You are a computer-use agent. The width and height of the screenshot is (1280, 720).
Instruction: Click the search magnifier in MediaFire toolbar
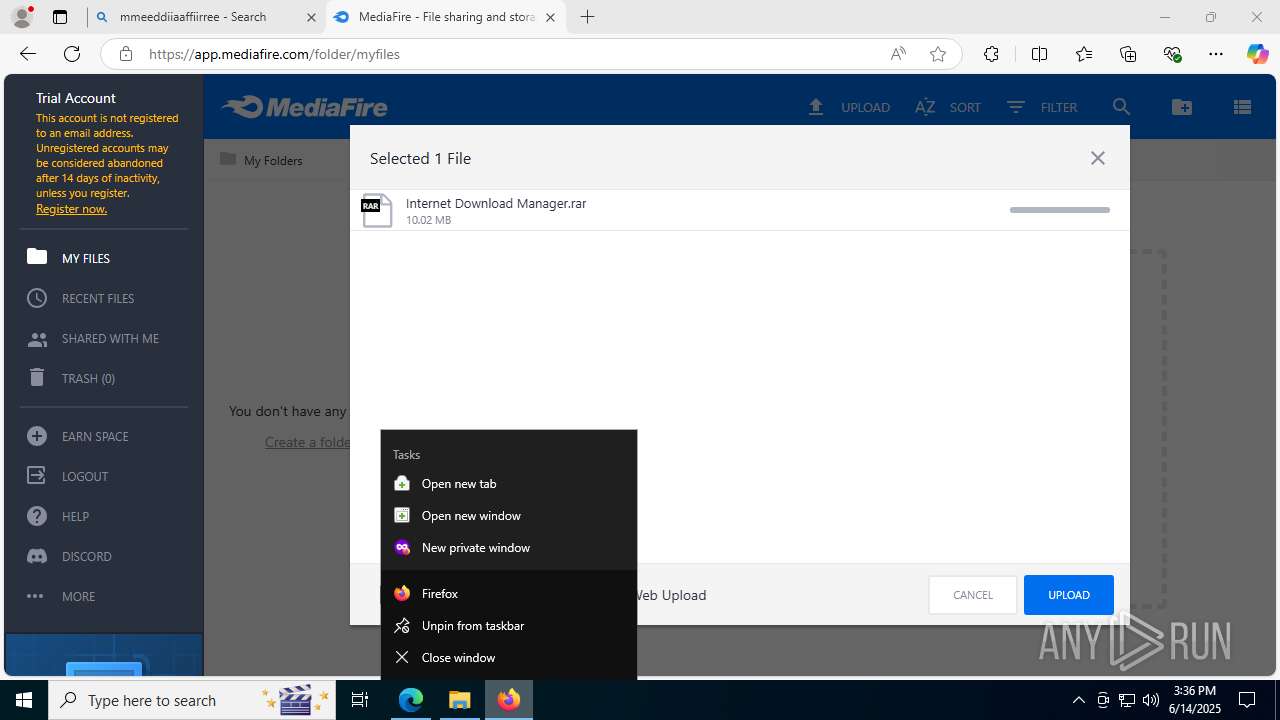tap(1121, 107)
